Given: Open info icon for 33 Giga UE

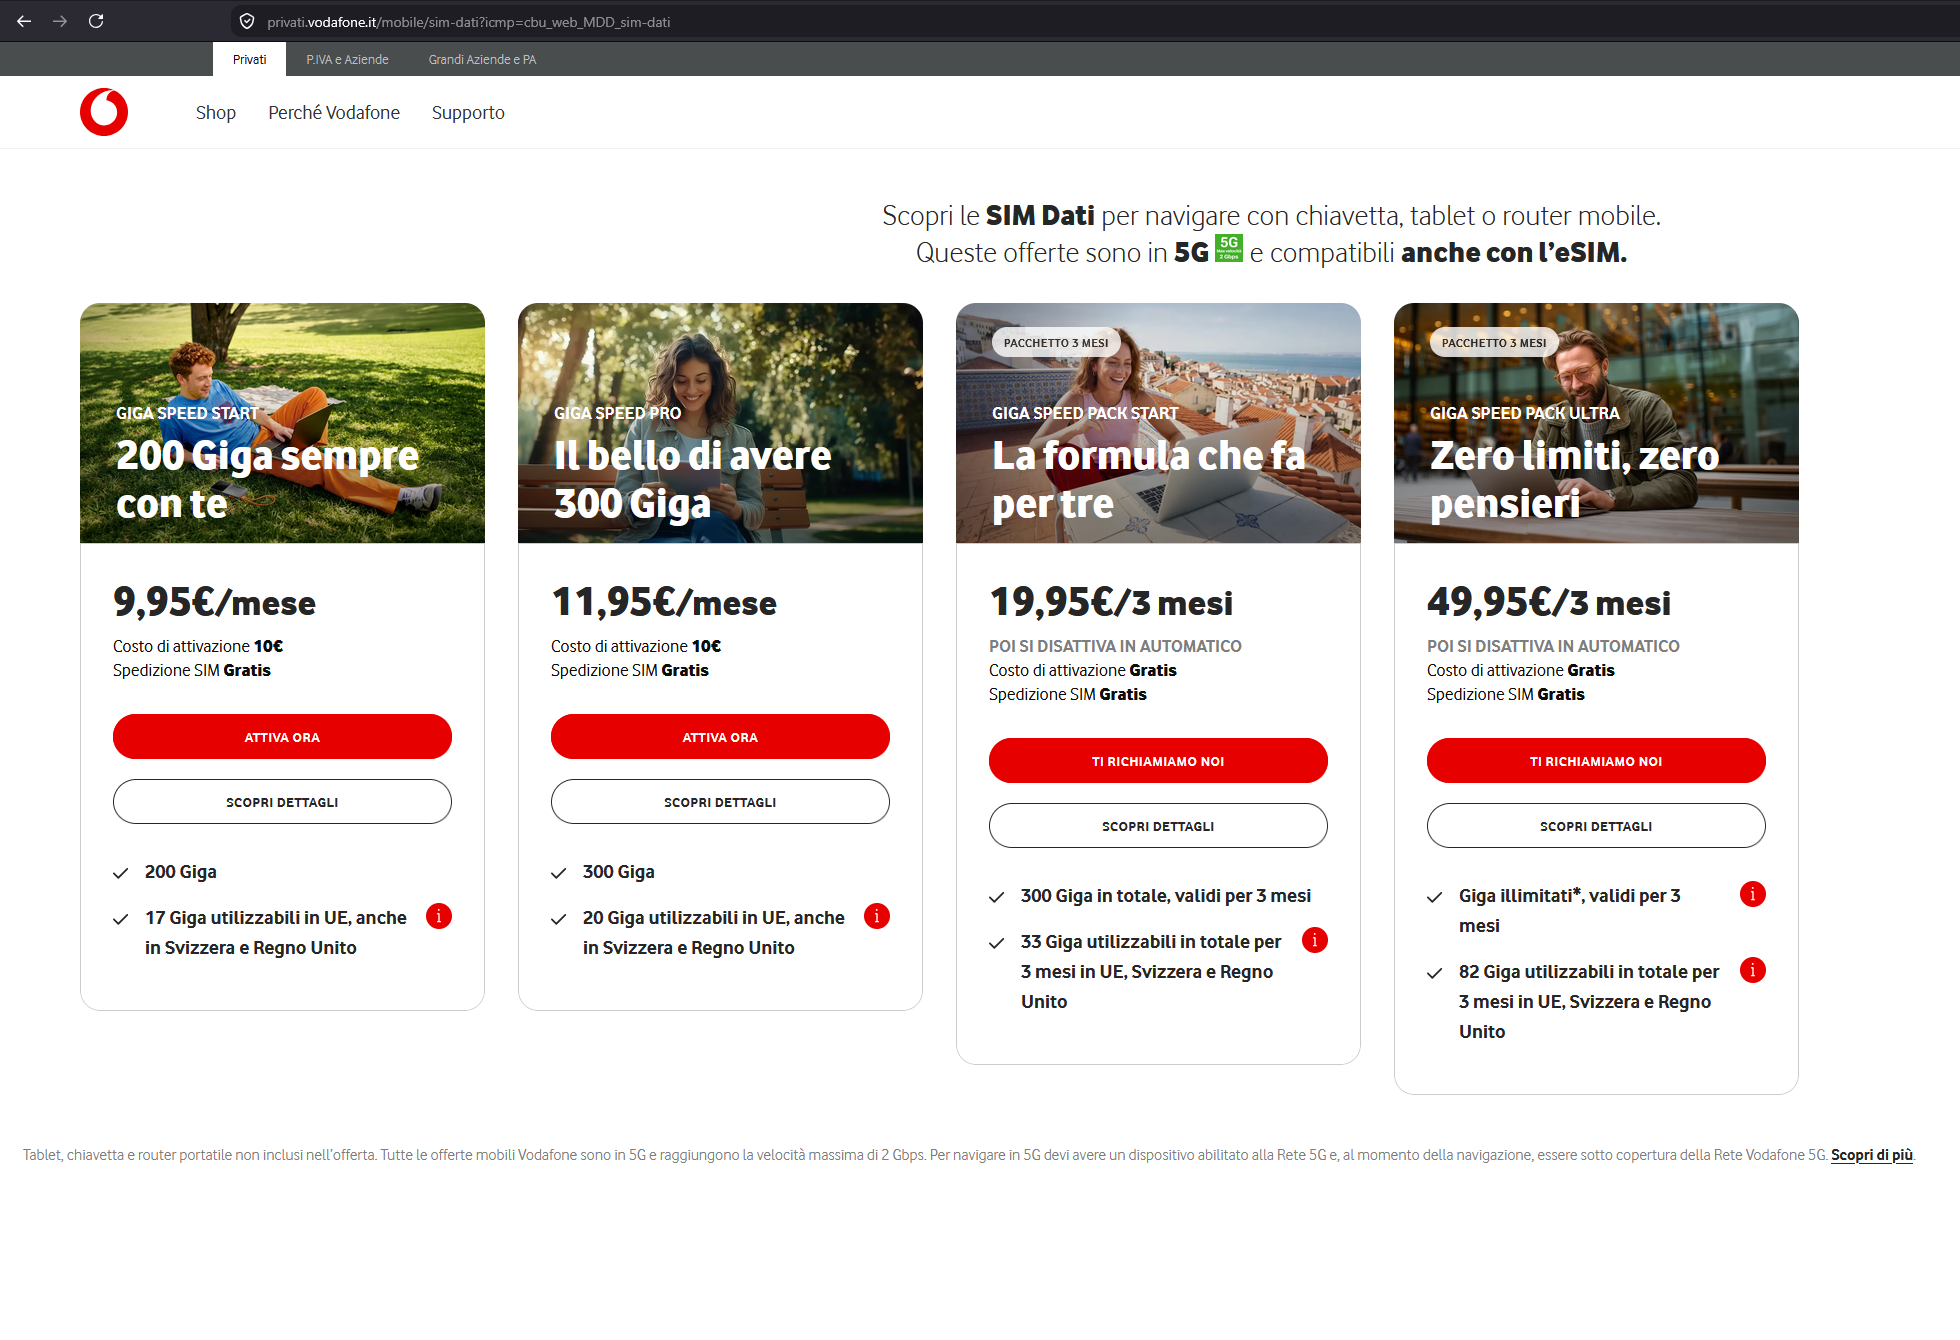Looking at the screenshot, I should pyautogui.click(x=1315, y=940).
